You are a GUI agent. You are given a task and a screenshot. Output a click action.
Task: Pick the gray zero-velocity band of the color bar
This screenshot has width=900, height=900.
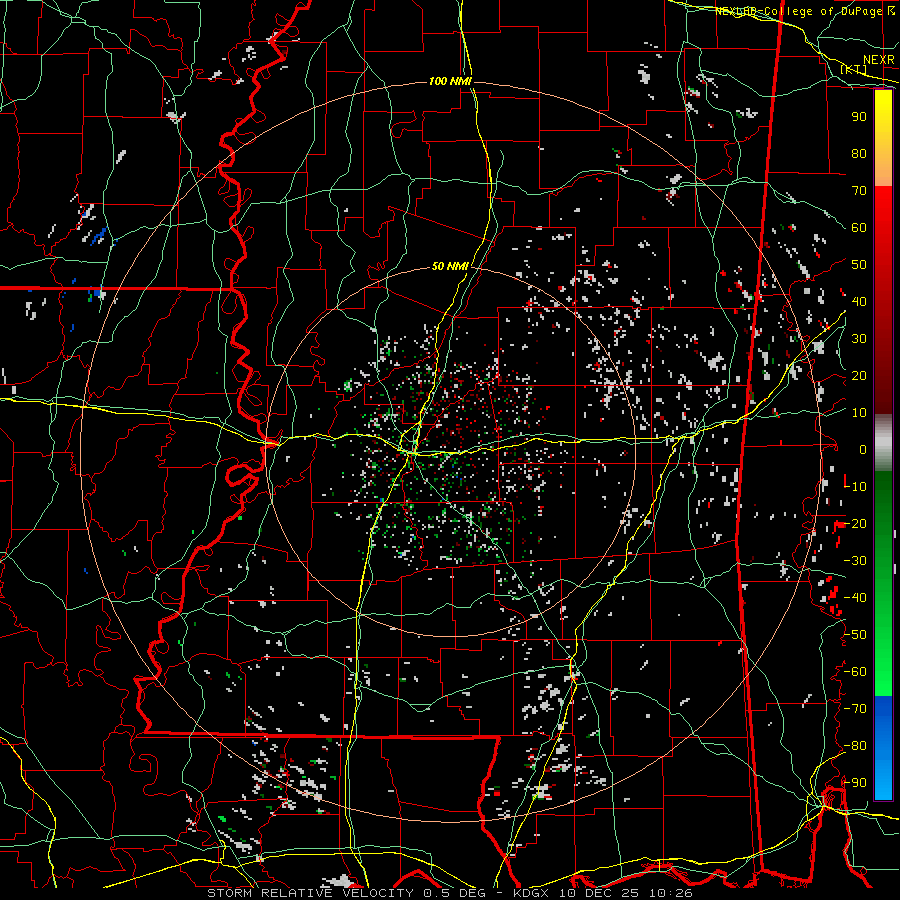(883, 443)
